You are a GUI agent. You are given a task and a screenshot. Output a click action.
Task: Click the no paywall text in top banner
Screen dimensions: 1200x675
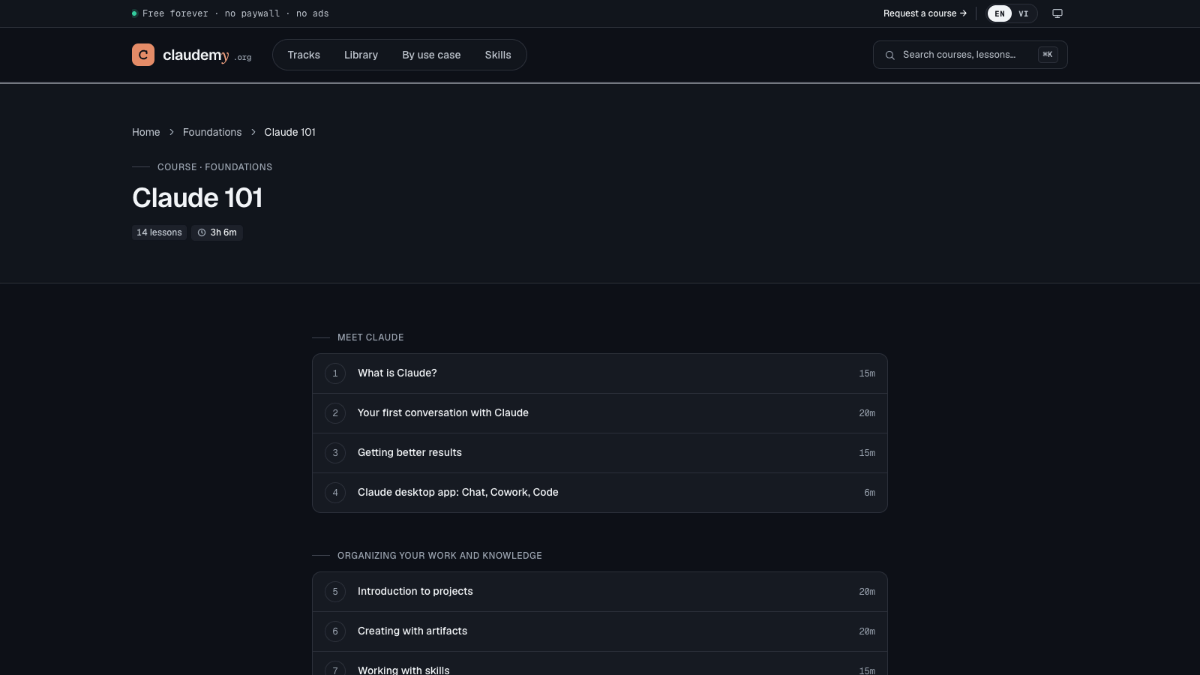pyautogui.click(x=252, y=14)
